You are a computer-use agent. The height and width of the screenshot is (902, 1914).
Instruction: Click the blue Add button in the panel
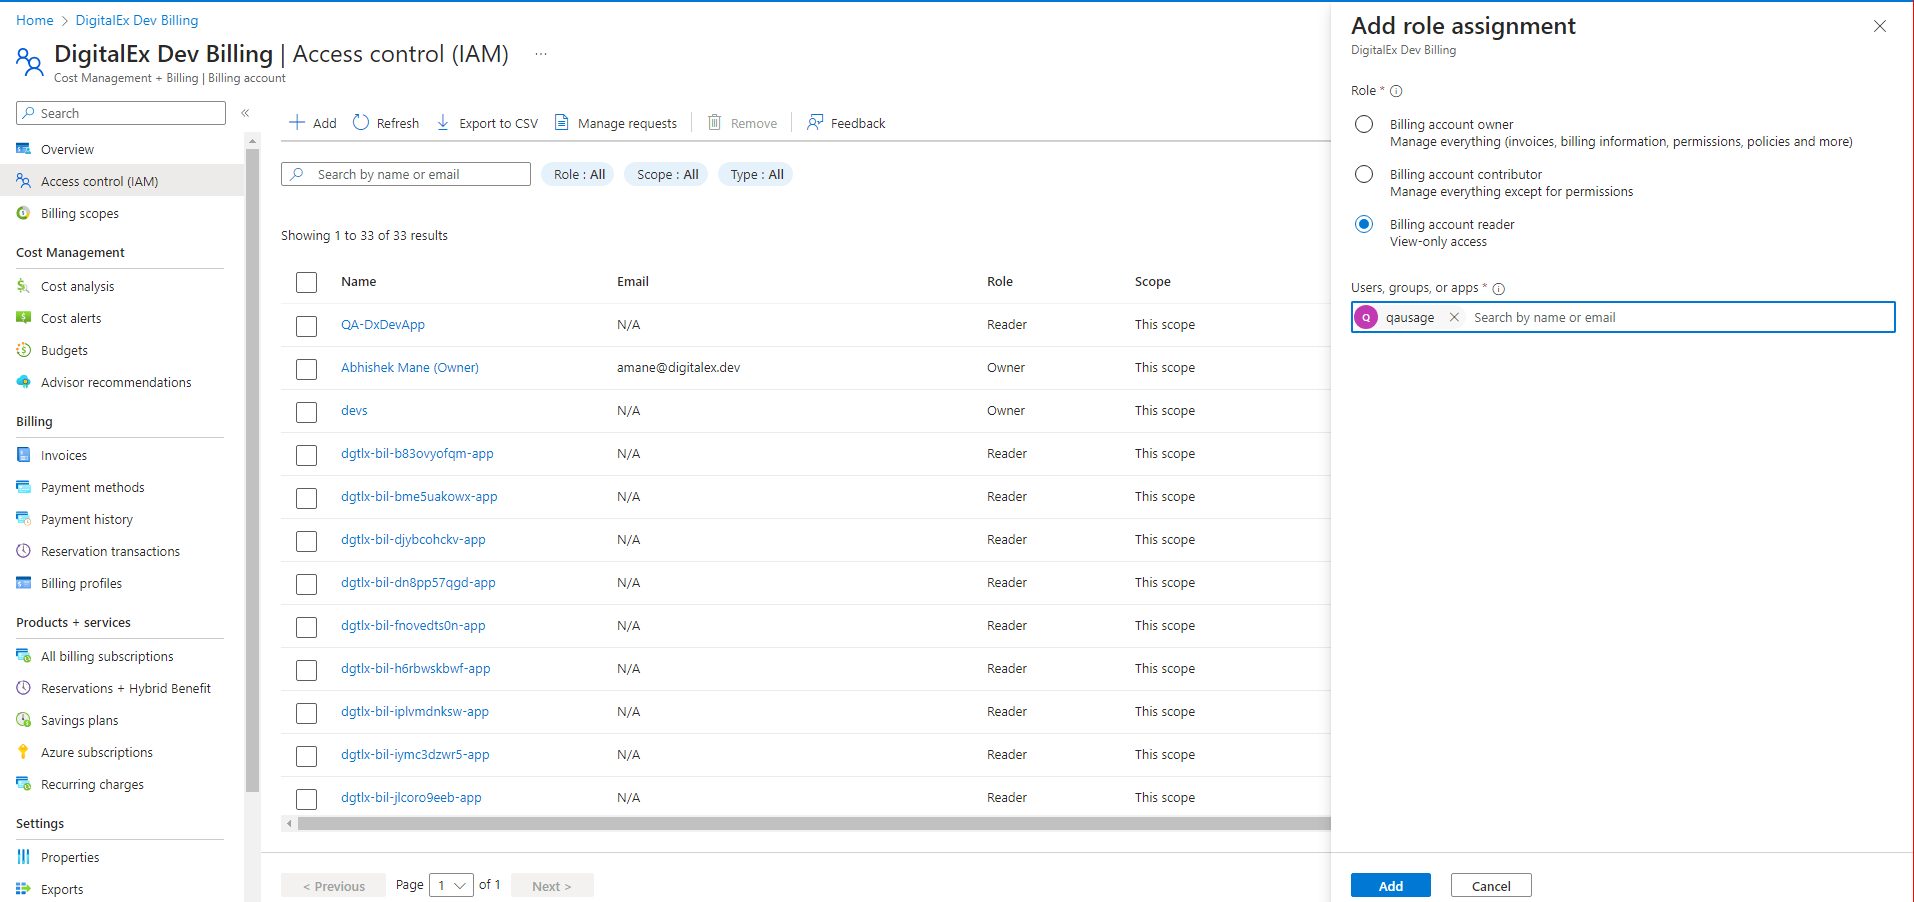(x=1390, y=886)
